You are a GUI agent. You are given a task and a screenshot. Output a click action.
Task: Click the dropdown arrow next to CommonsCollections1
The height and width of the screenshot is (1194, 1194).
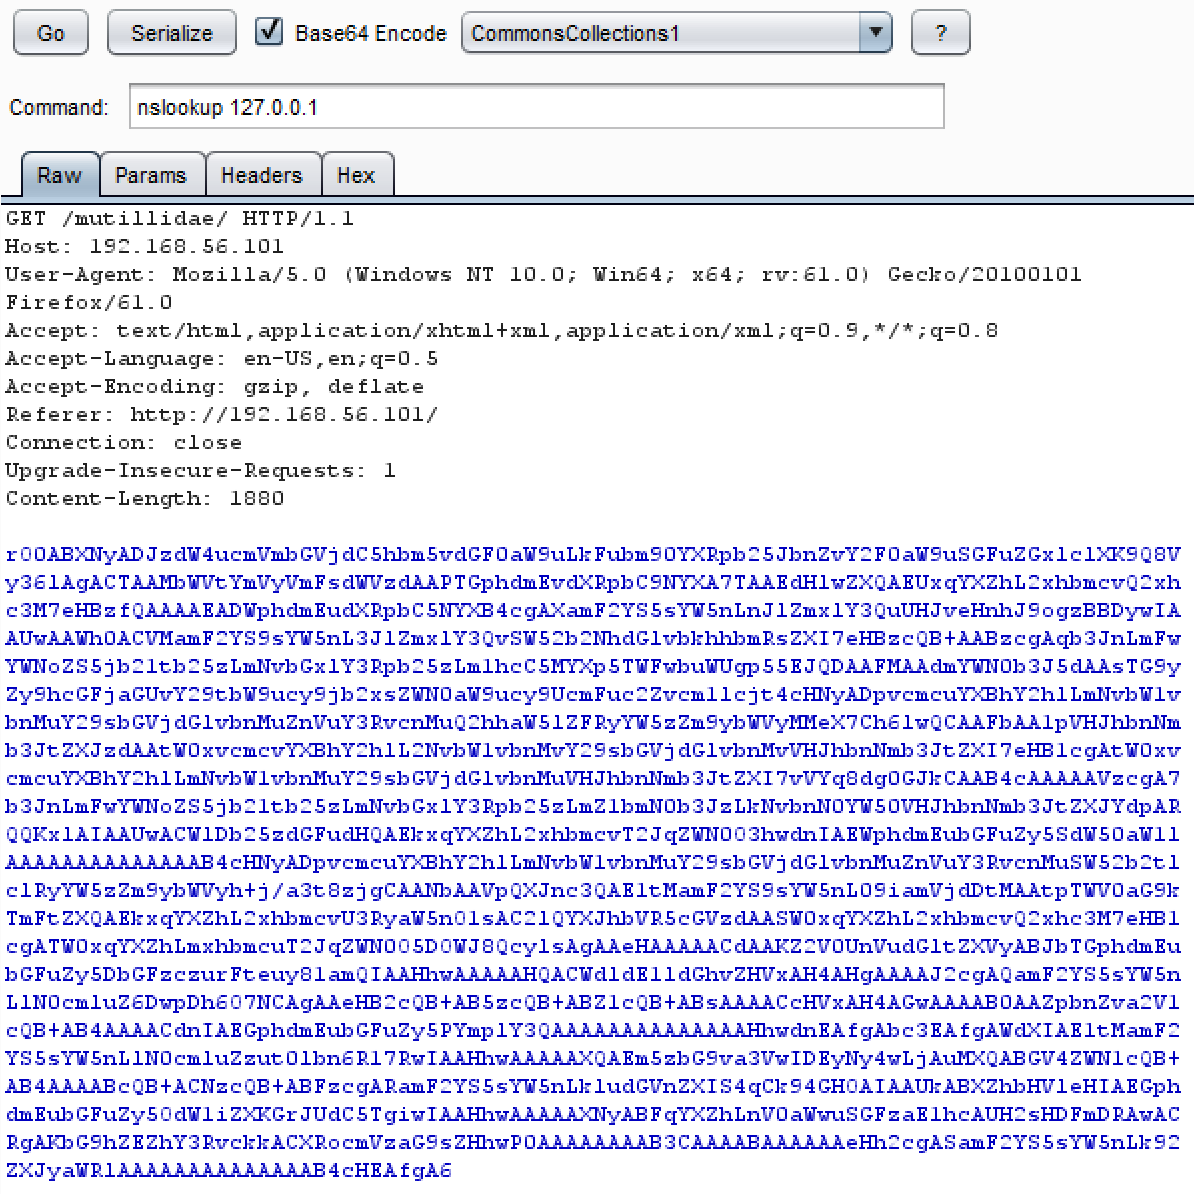click(876, 33)
